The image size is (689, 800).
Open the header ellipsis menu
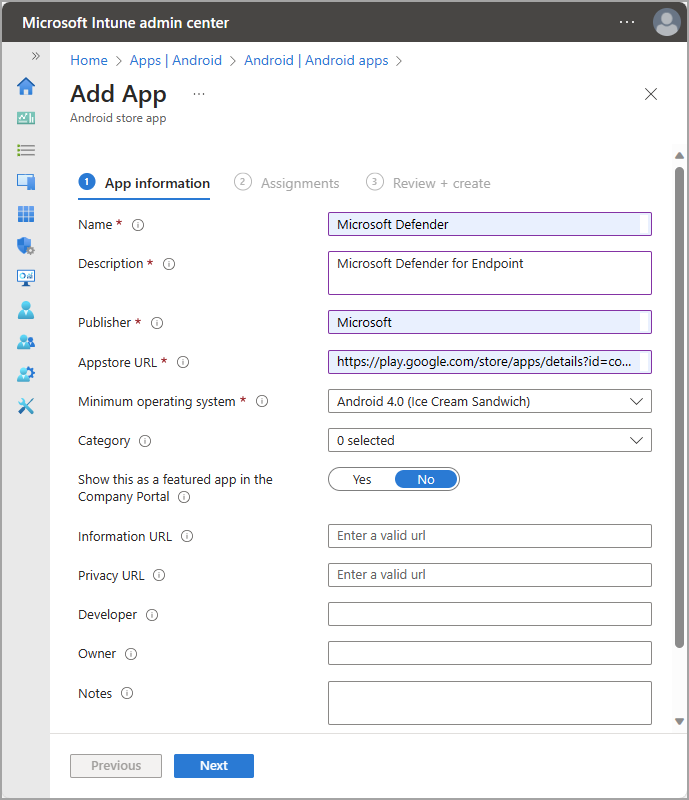(627, 22)
